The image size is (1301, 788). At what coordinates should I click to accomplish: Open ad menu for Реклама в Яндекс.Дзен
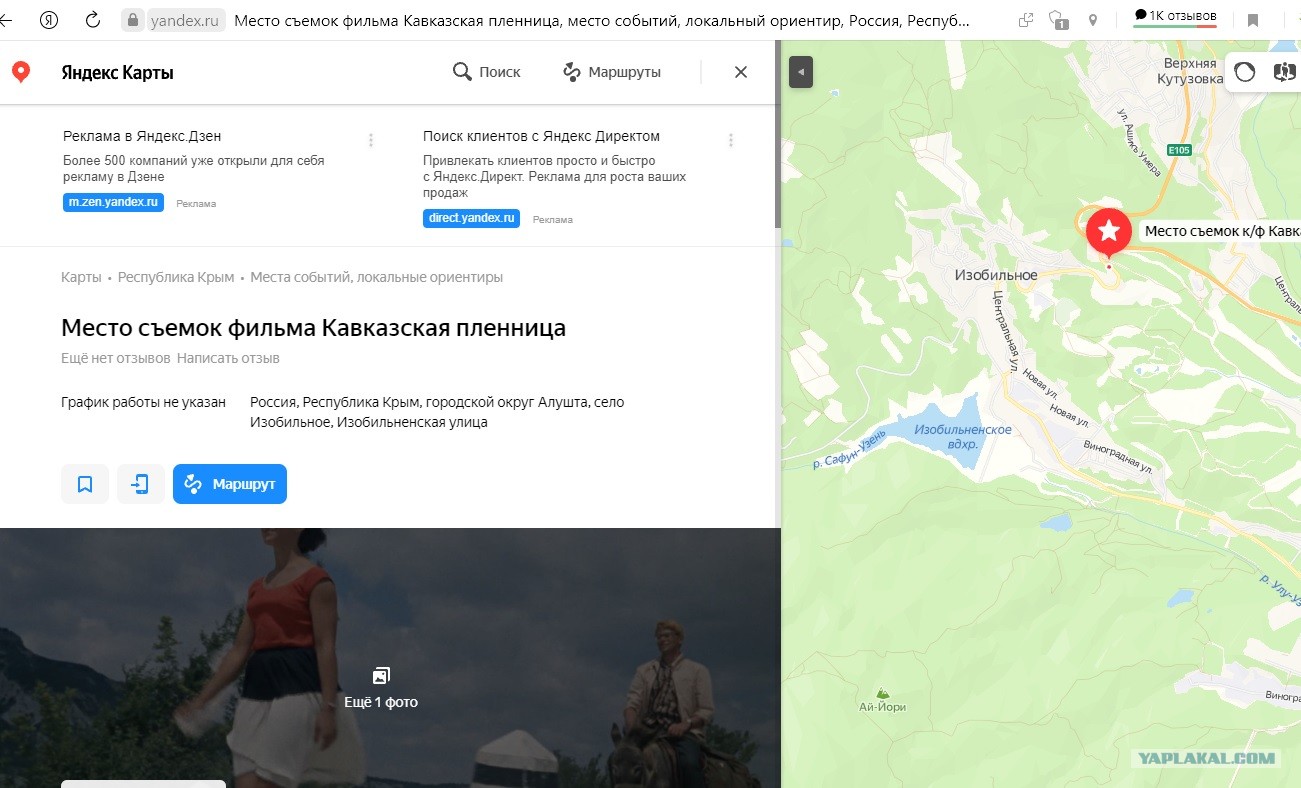(371, 140)
